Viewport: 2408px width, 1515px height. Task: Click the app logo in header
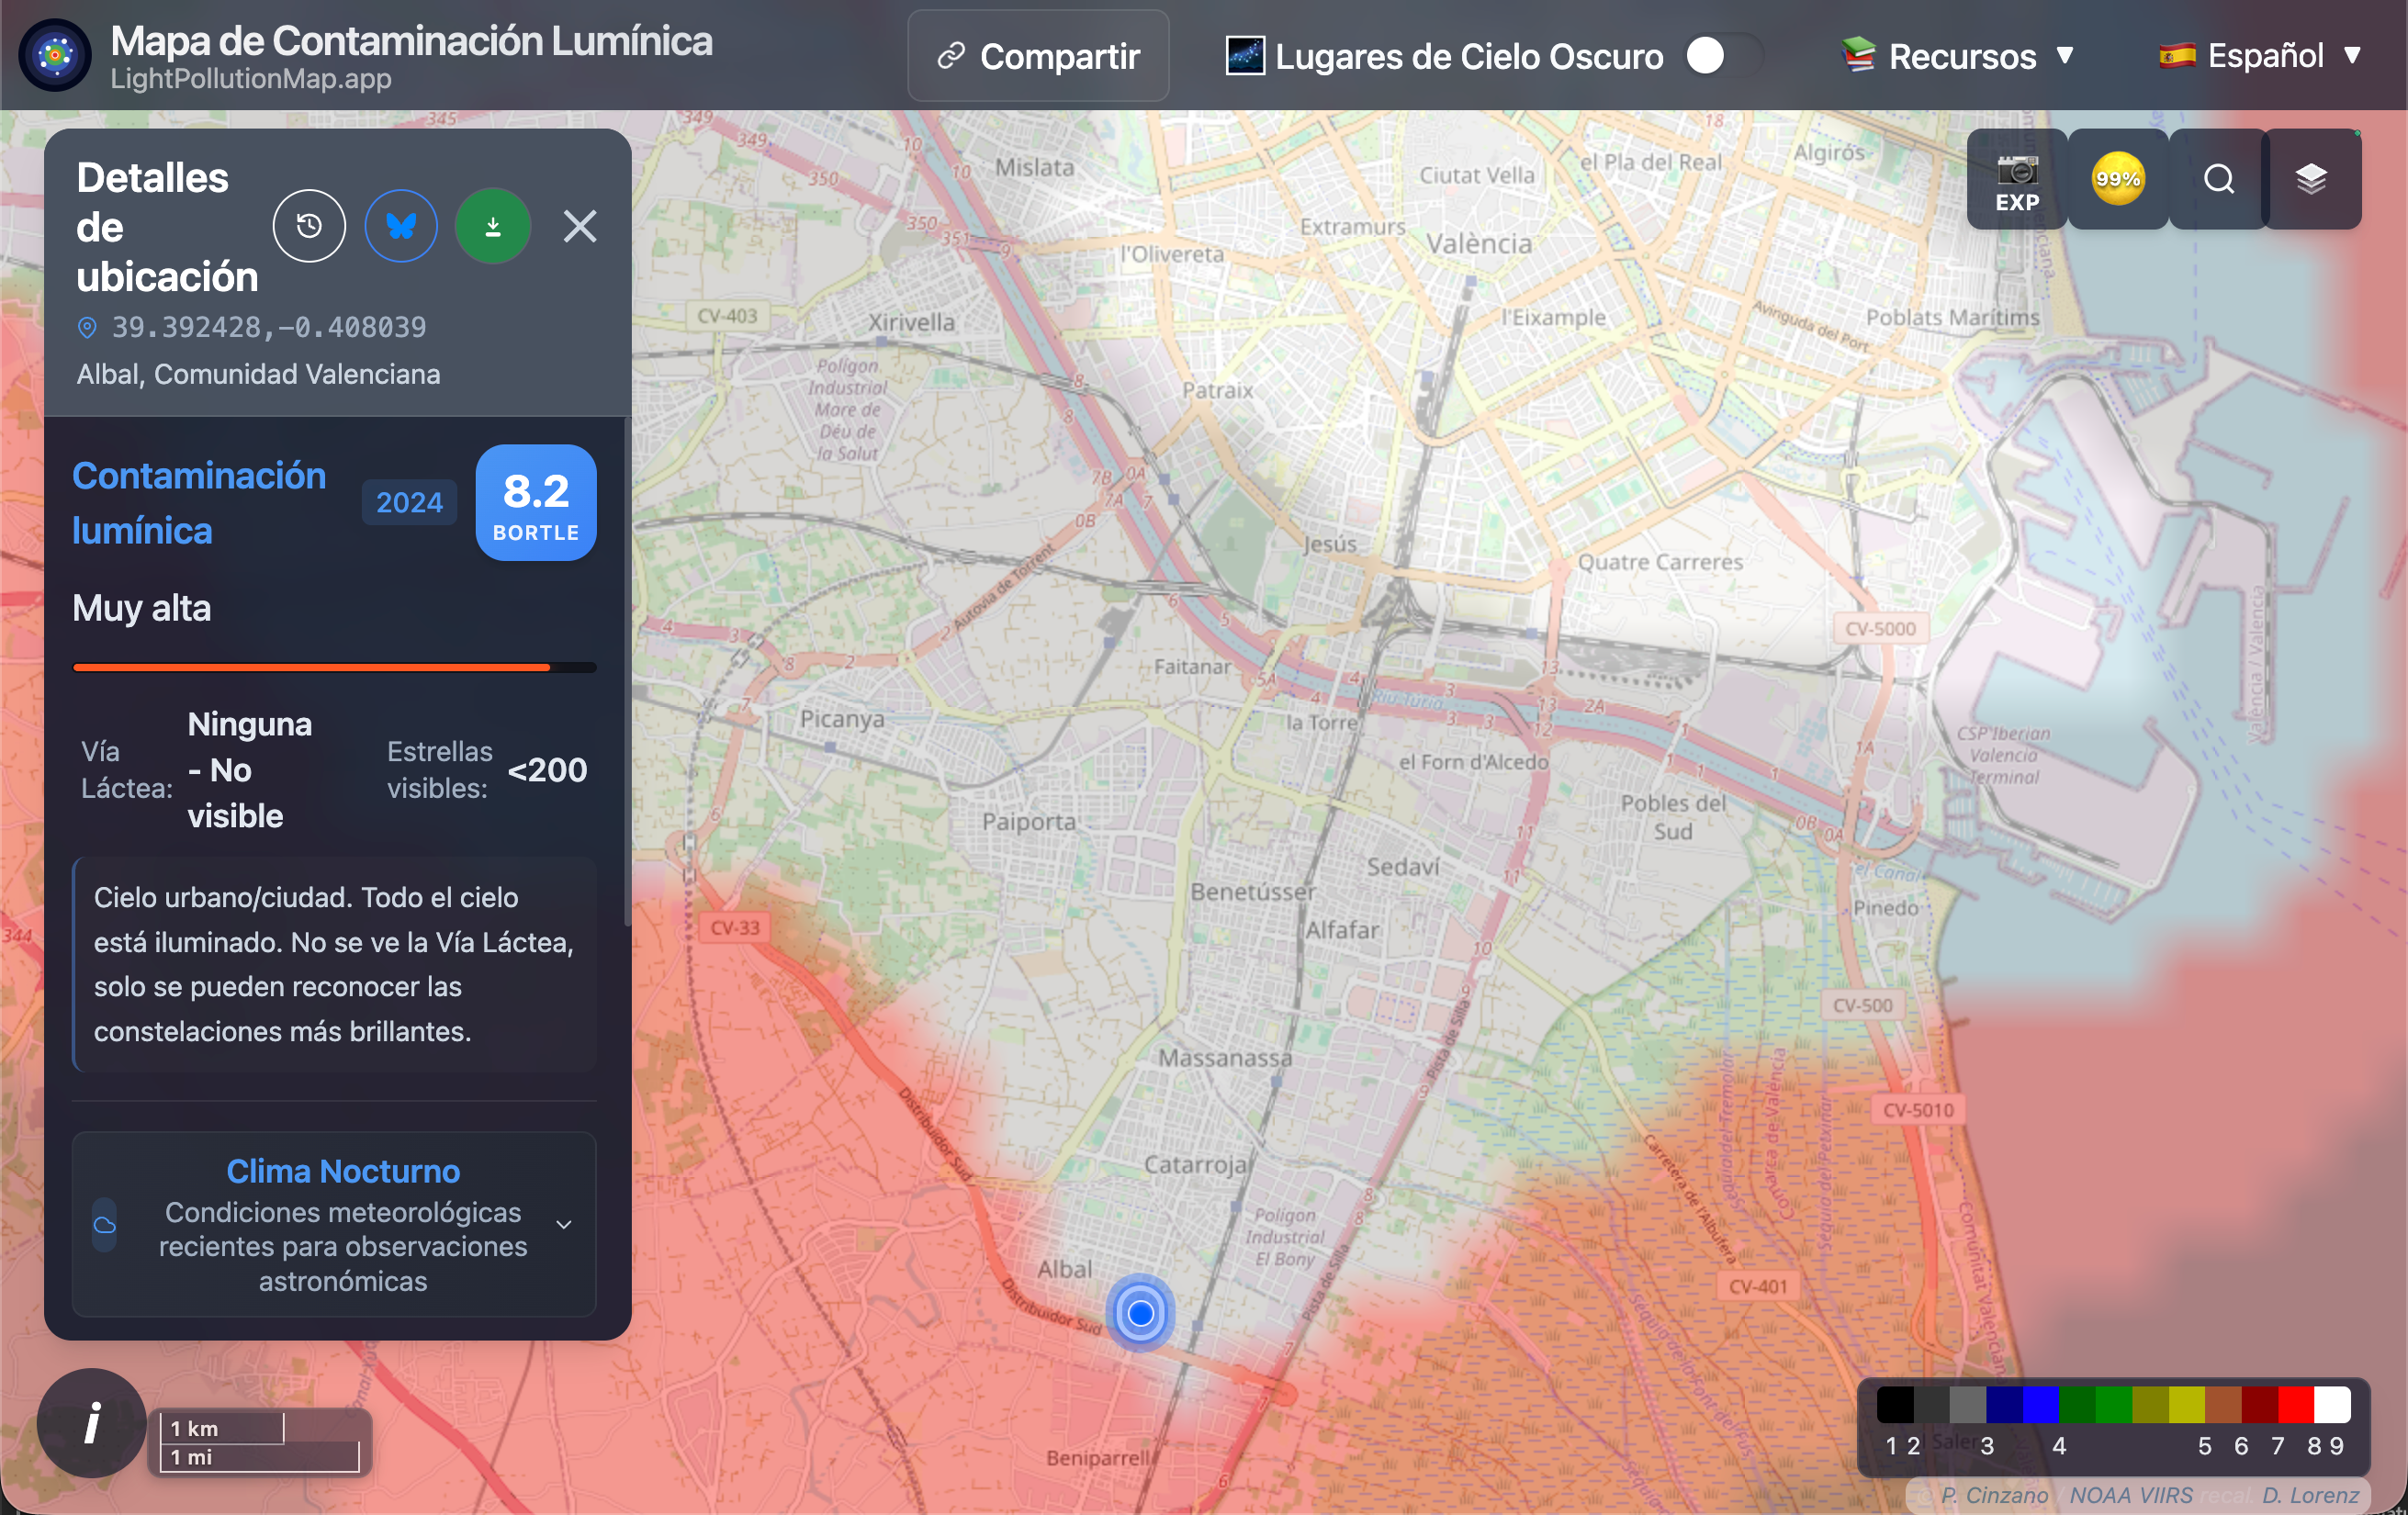(56, 55)
